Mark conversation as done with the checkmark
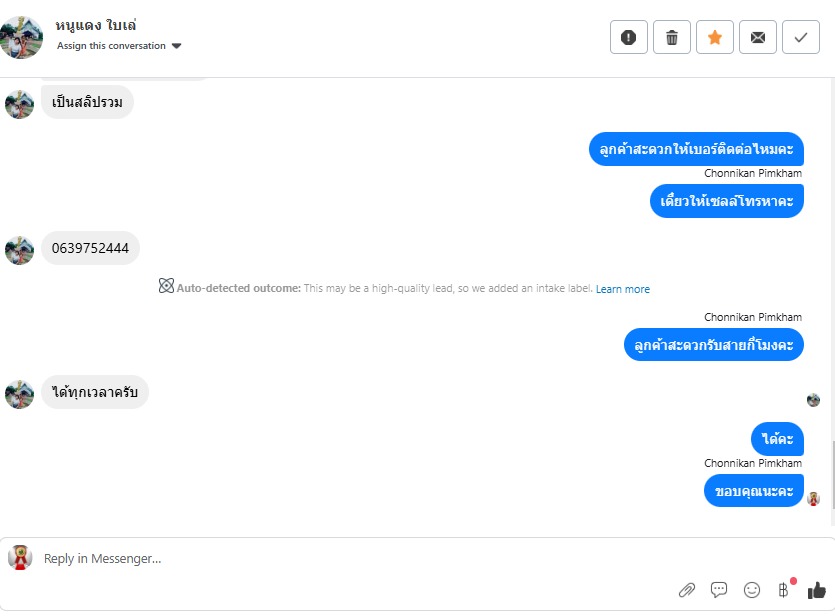This screenshot has width=835, height=616. pos(801,38)
